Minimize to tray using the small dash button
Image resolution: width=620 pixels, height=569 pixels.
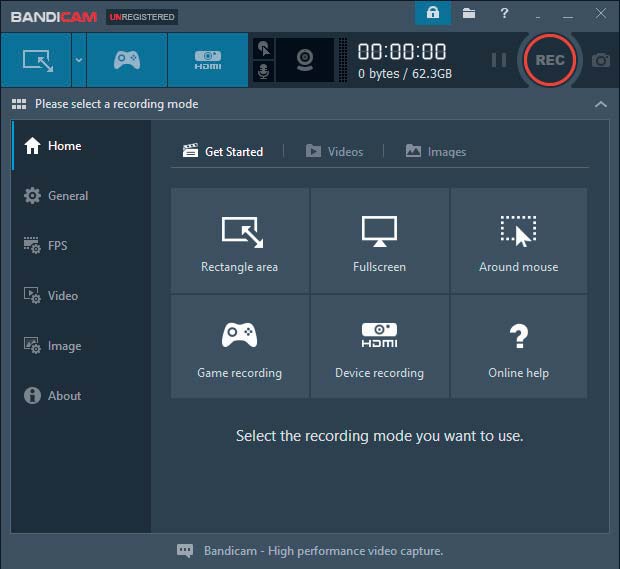538,17
